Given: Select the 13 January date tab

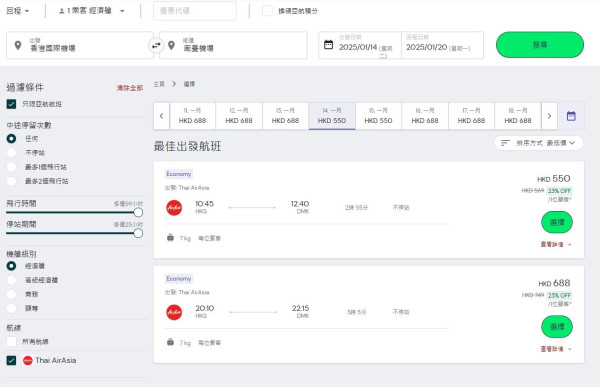Looking at the screenshot, I should click(285, 116).
